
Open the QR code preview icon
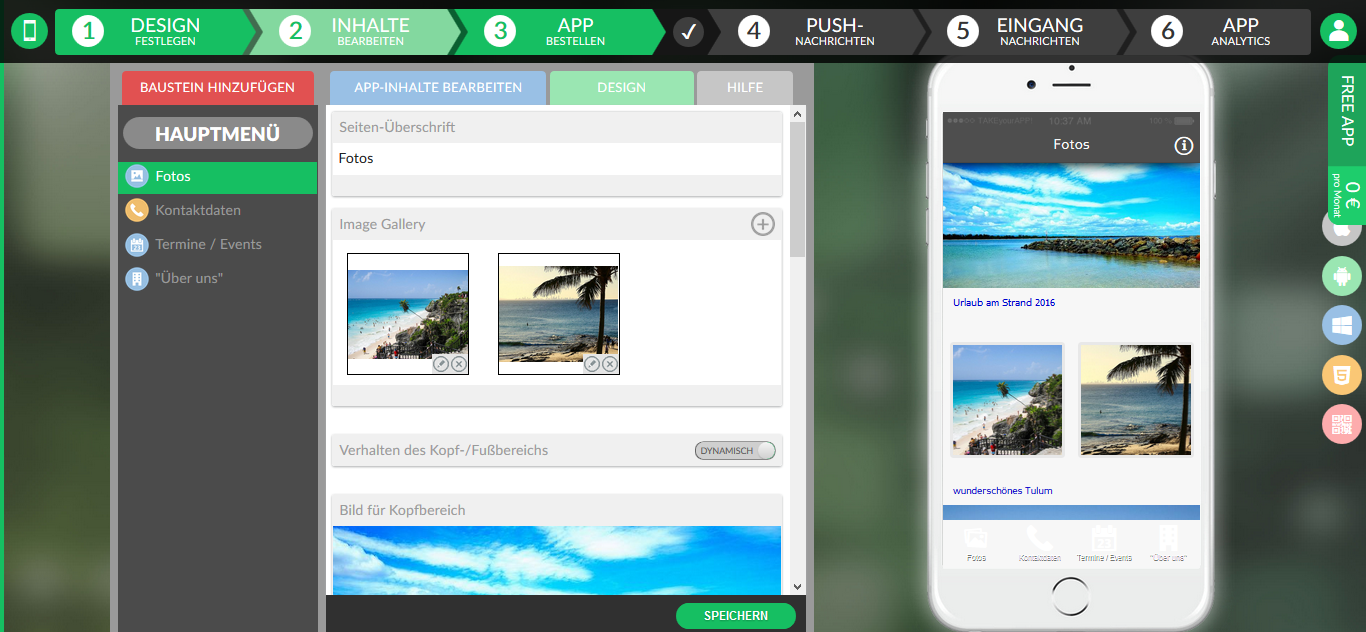tap(1342, 424)
